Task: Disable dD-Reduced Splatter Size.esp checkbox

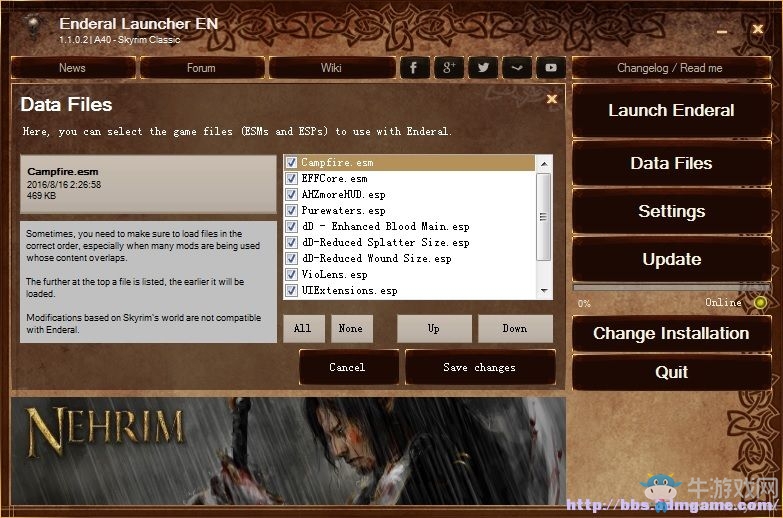Action: point(291,242)
